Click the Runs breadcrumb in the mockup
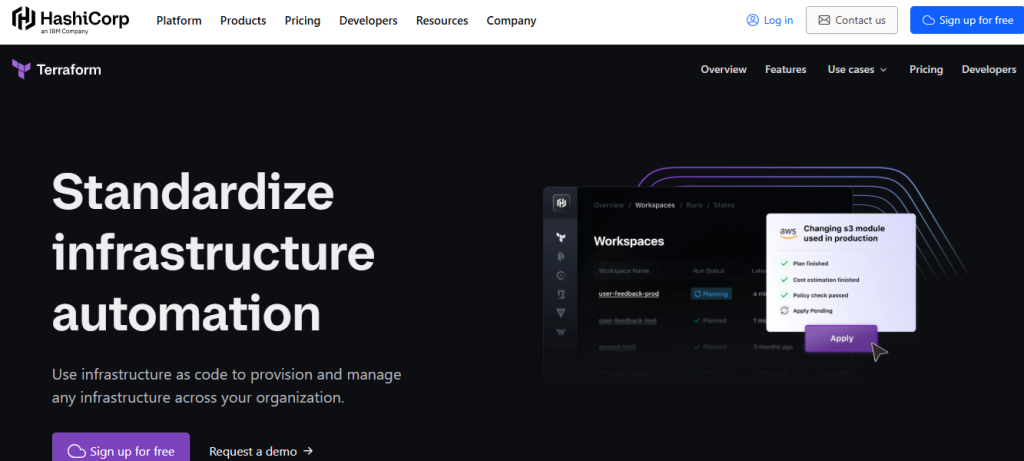The image size is (1024, 461). pyautogui.click(x=694, y=205)
